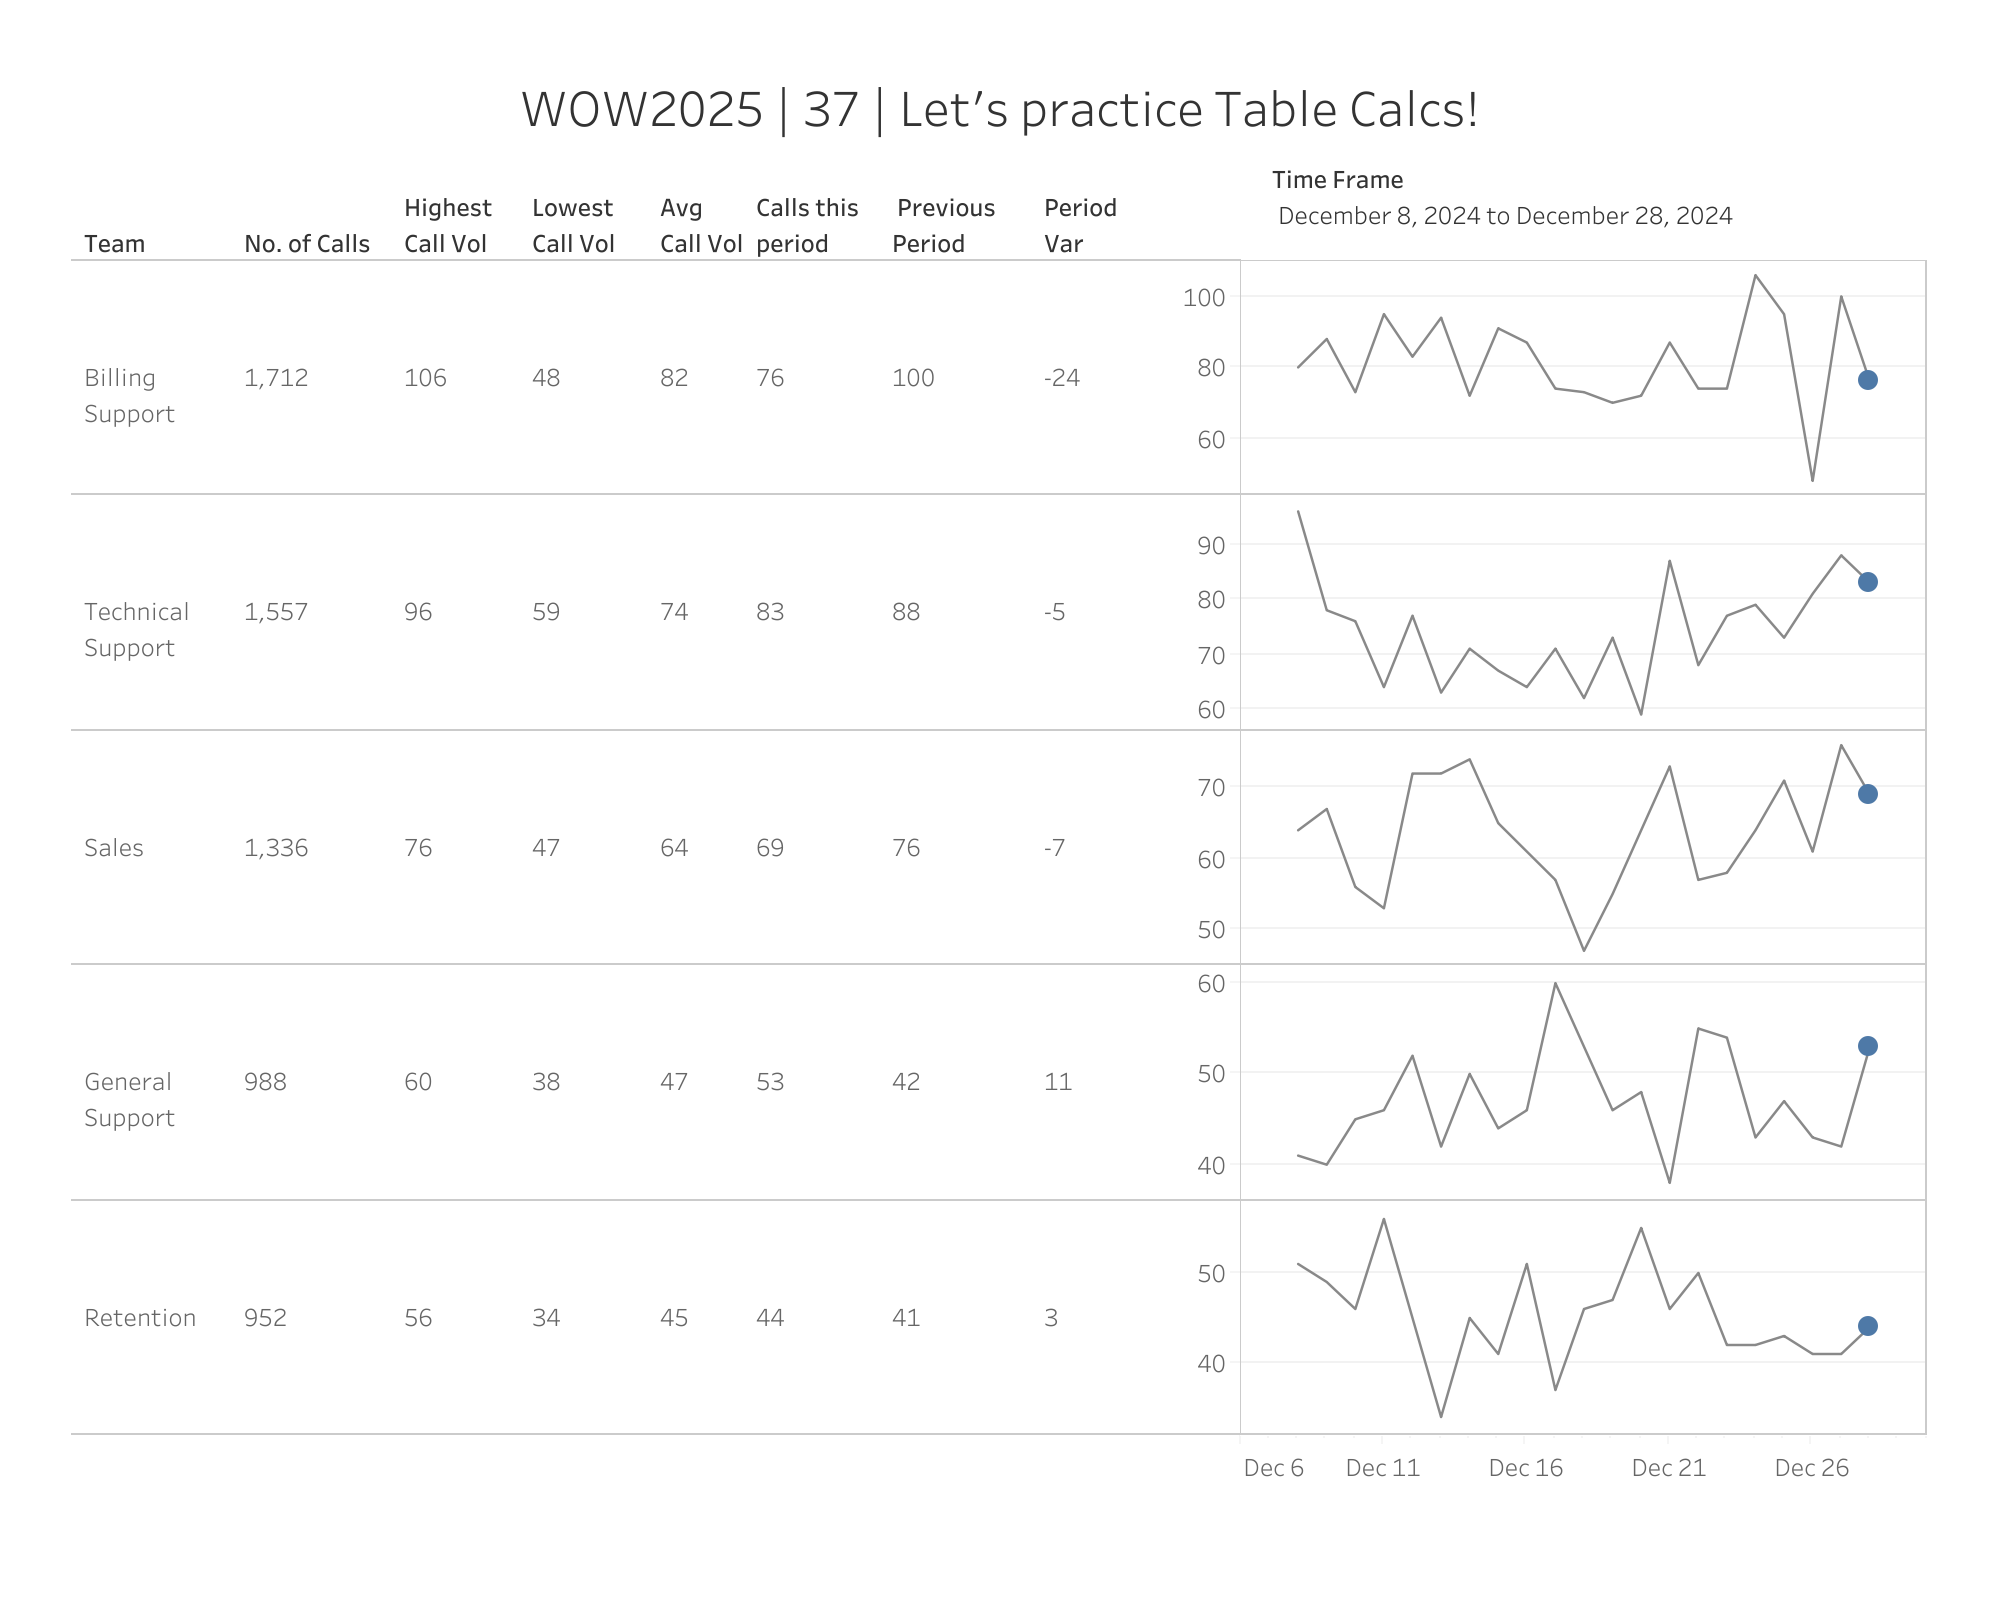Click the No. of Calls column header
1998x1598 pixels.
306,244
